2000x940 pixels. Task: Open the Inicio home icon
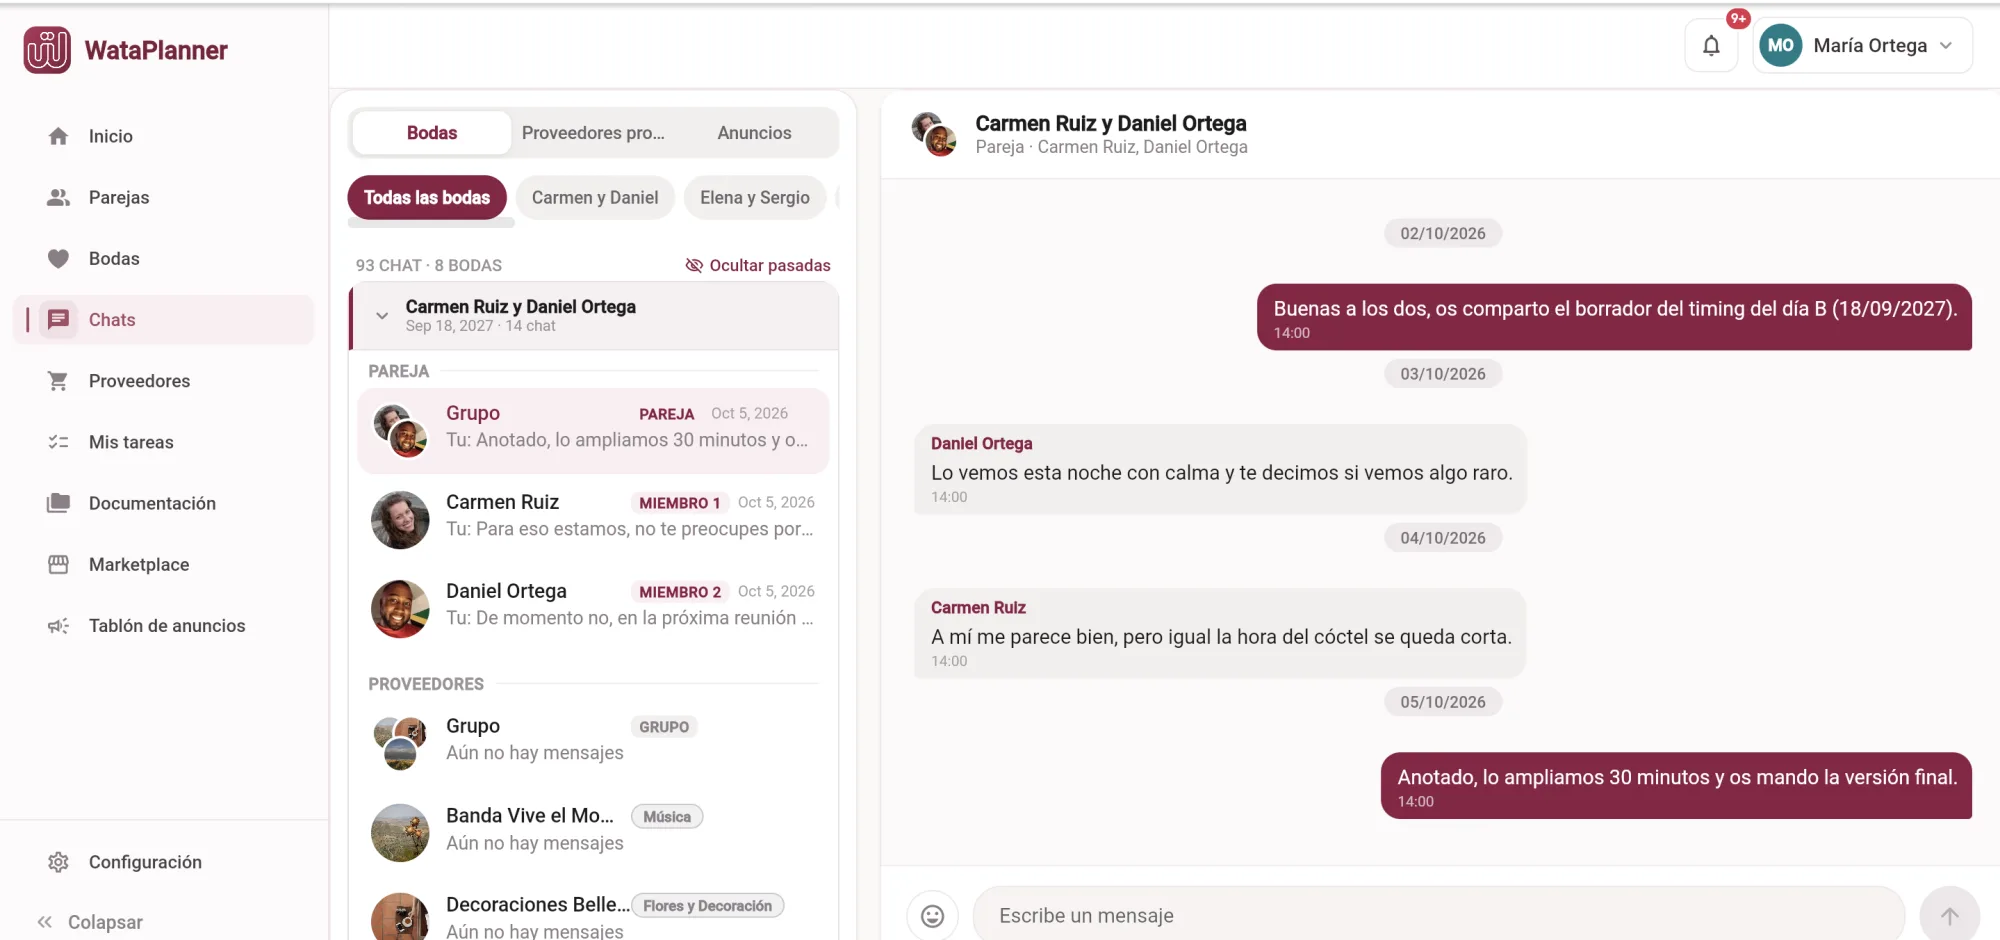(59, 136)
